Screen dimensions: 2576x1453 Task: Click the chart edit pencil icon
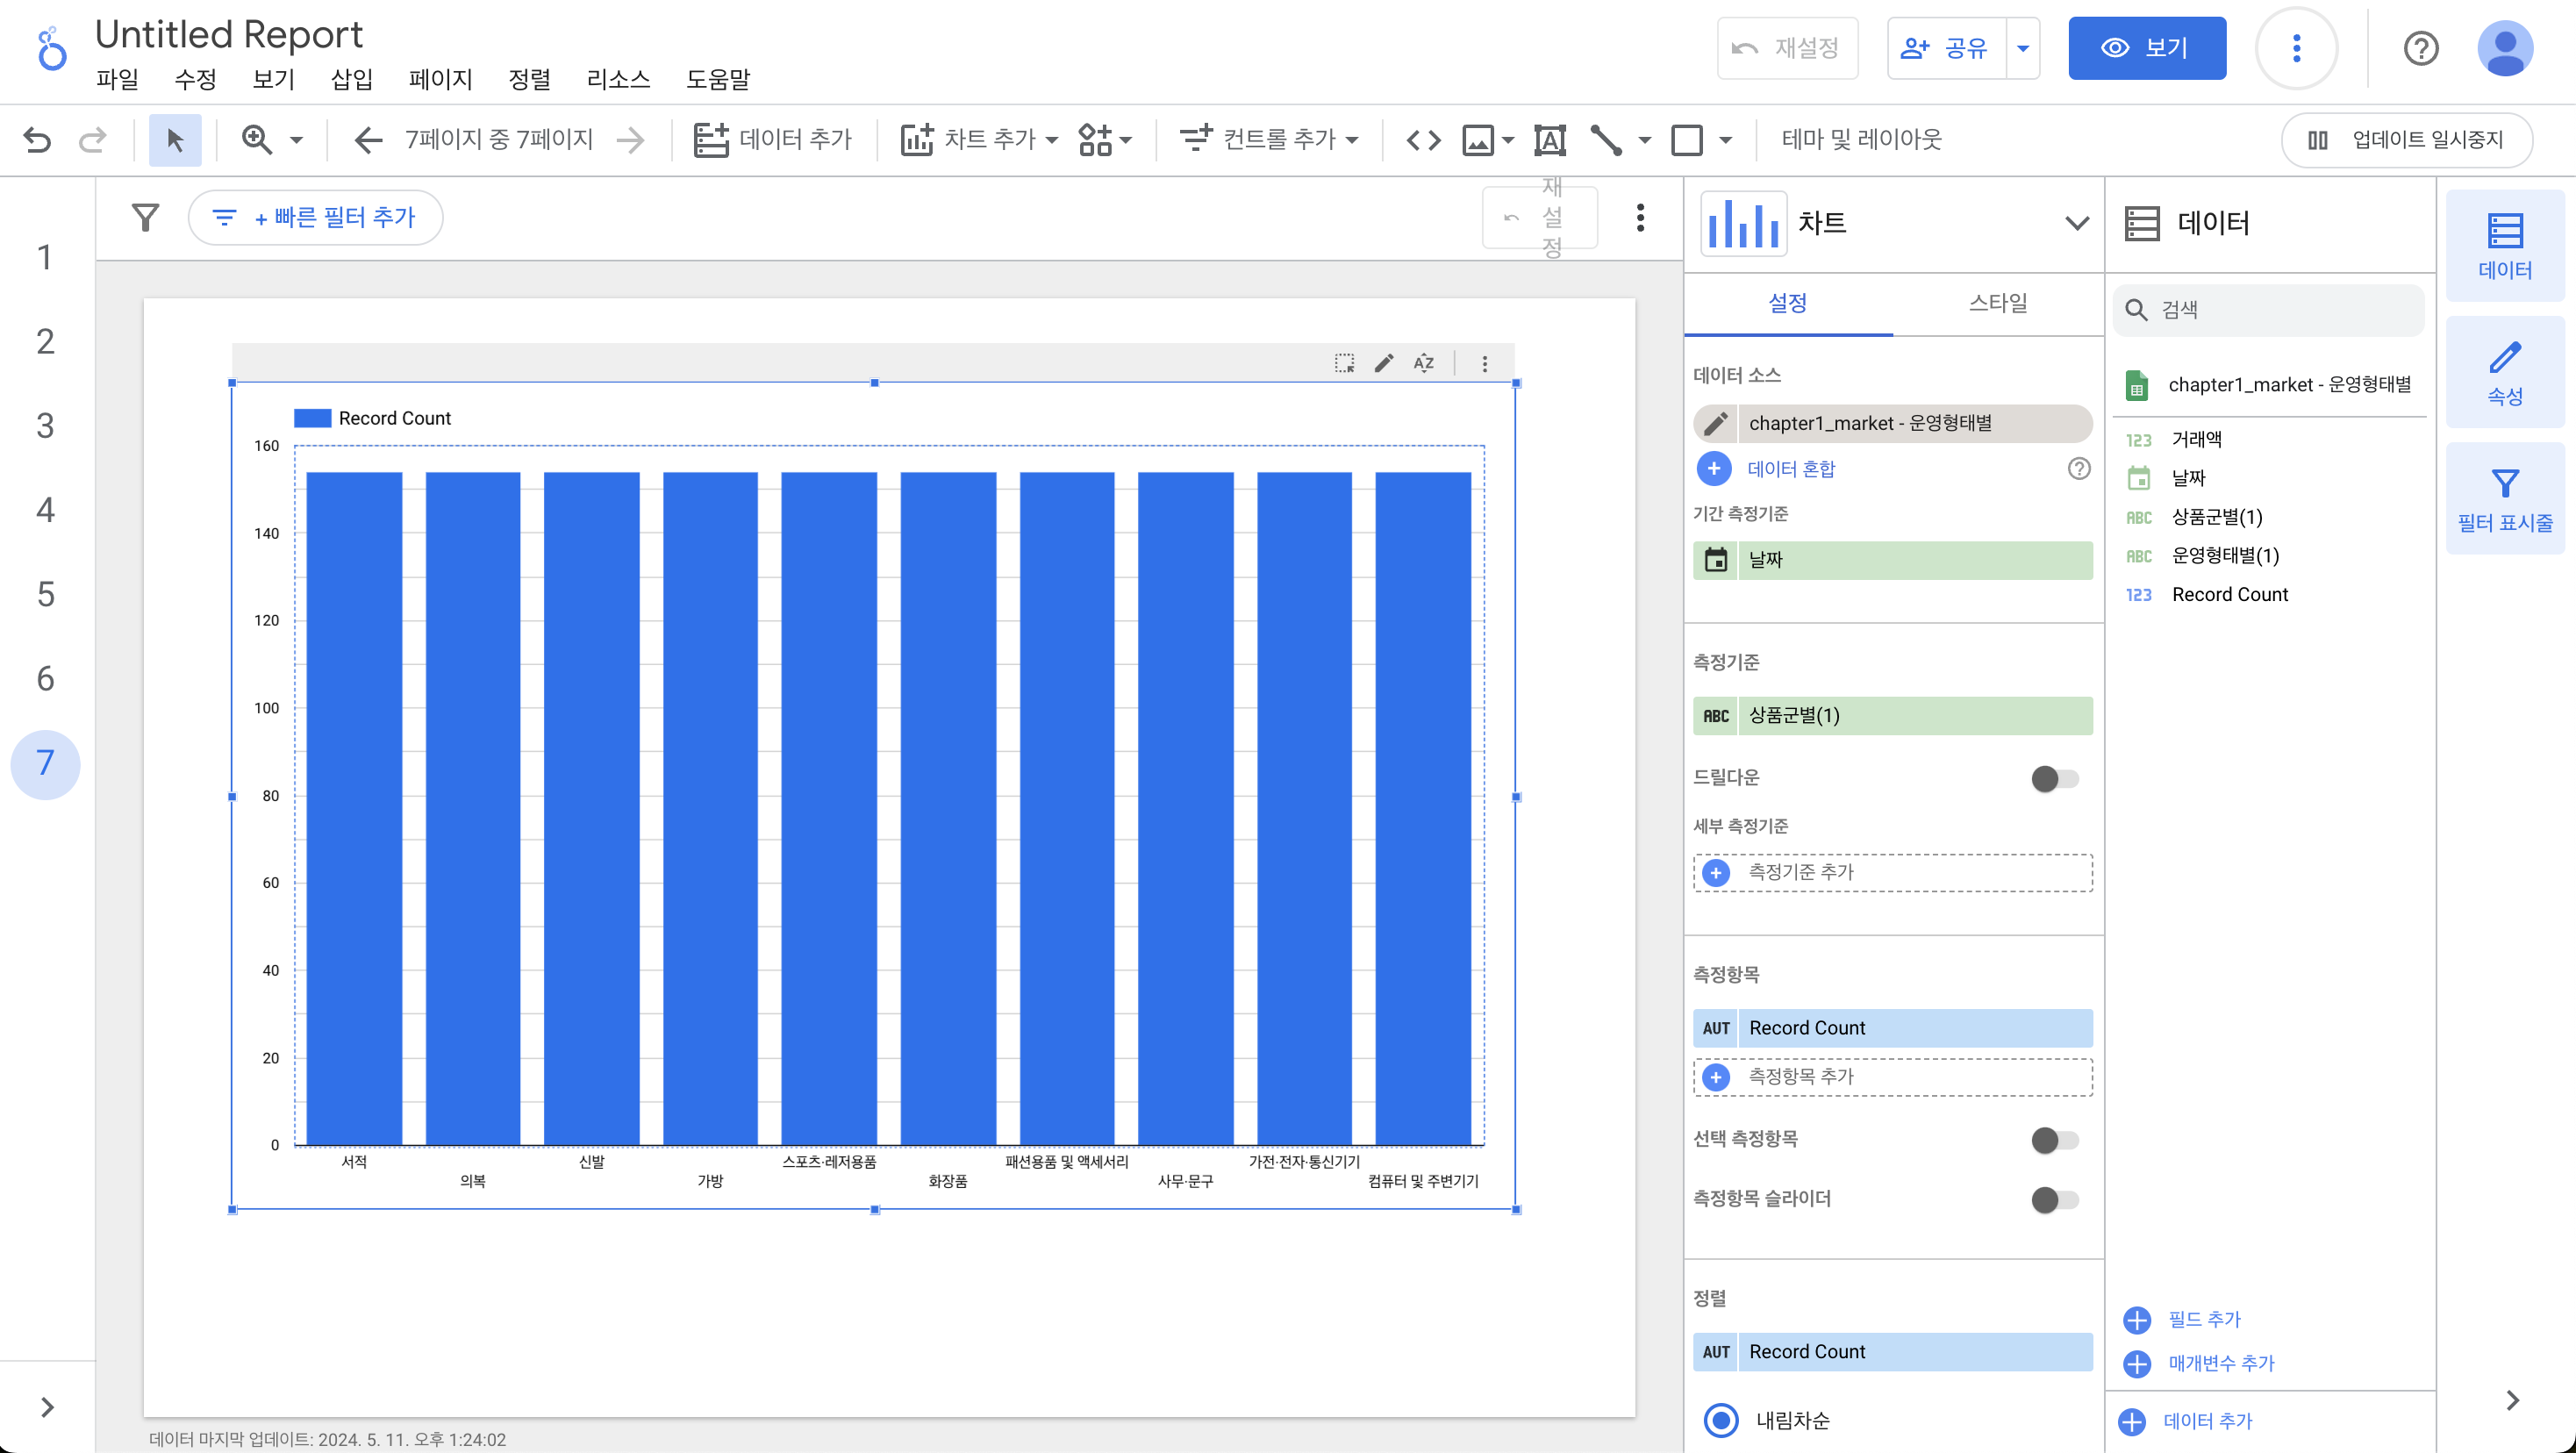[x=1384, y=363]
